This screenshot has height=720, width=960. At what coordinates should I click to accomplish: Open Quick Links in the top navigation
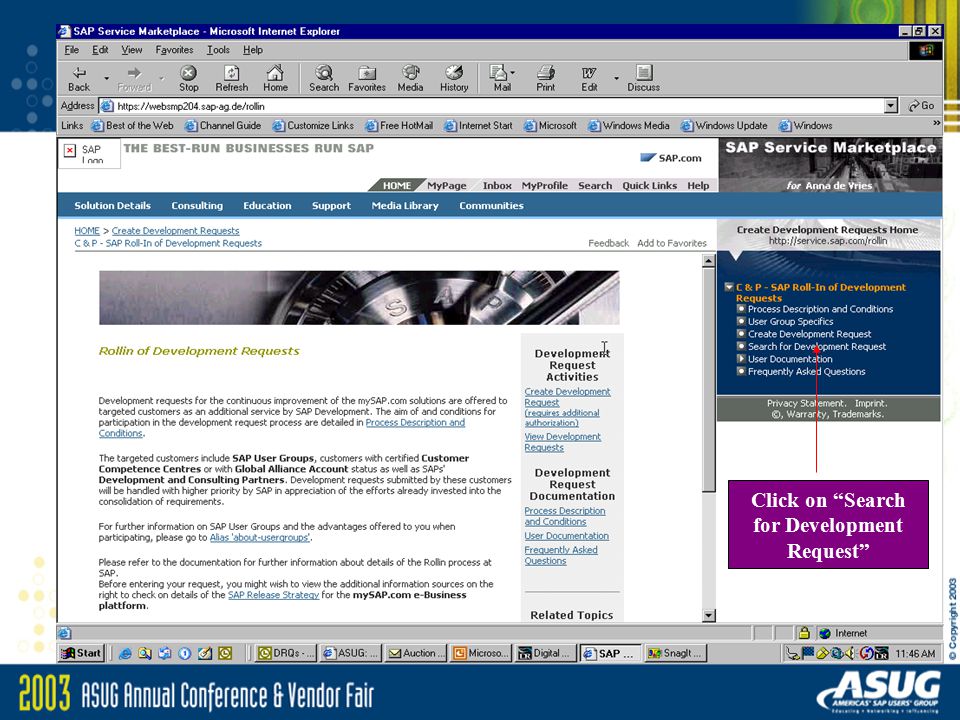(650, 186)
